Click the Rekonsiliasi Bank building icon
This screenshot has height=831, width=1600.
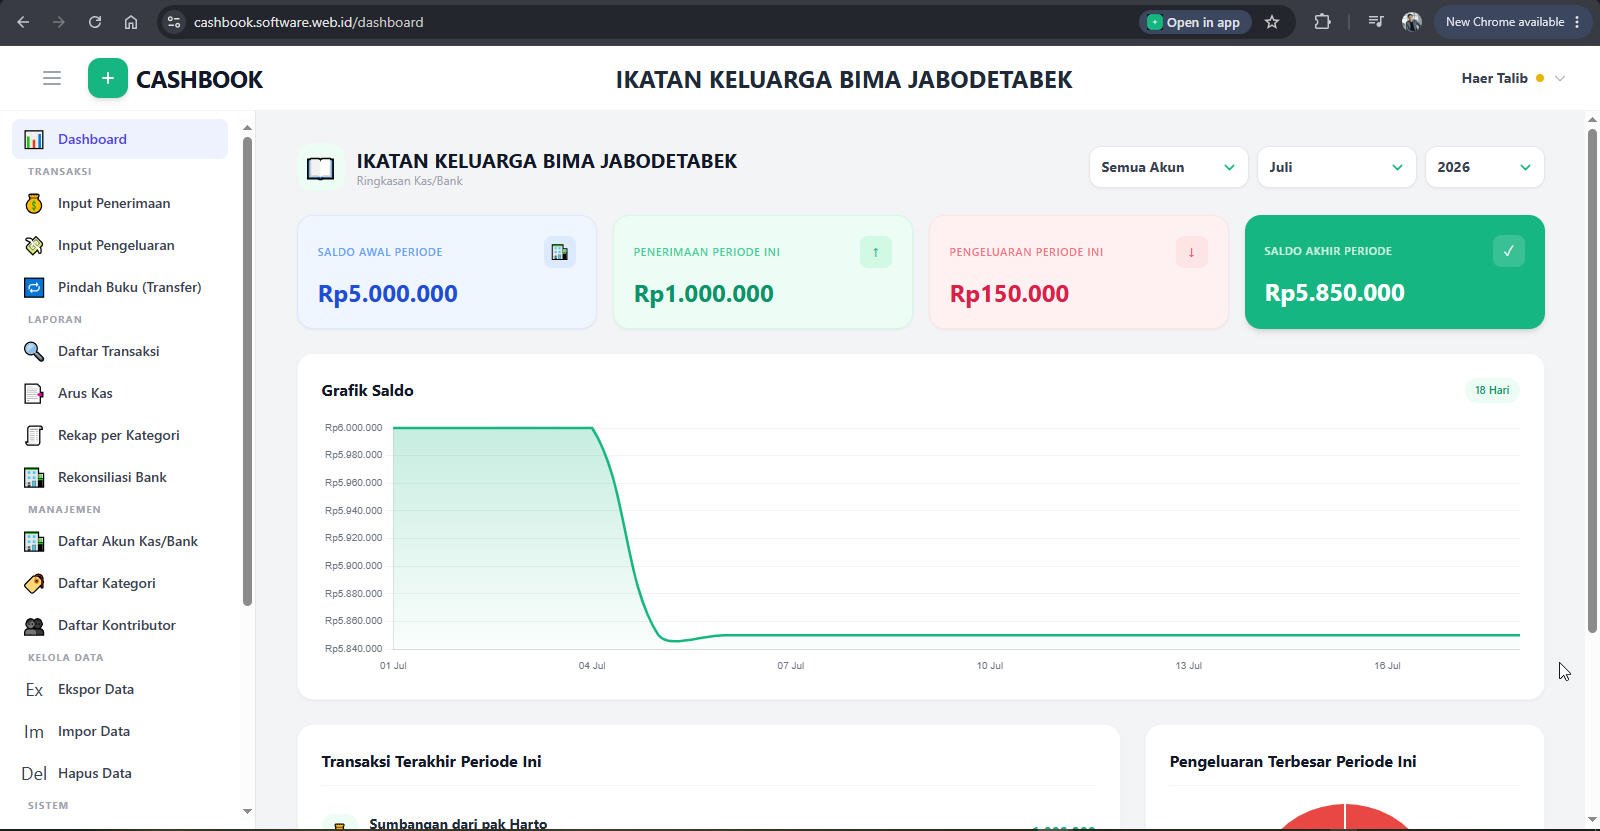click(x=34, y=477)
